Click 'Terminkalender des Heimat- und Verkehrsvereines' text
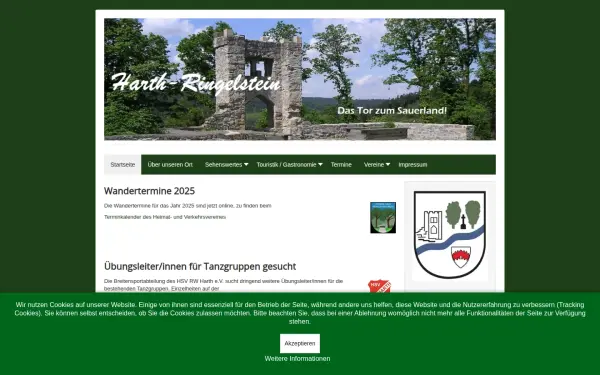 (x=165, y=217)
